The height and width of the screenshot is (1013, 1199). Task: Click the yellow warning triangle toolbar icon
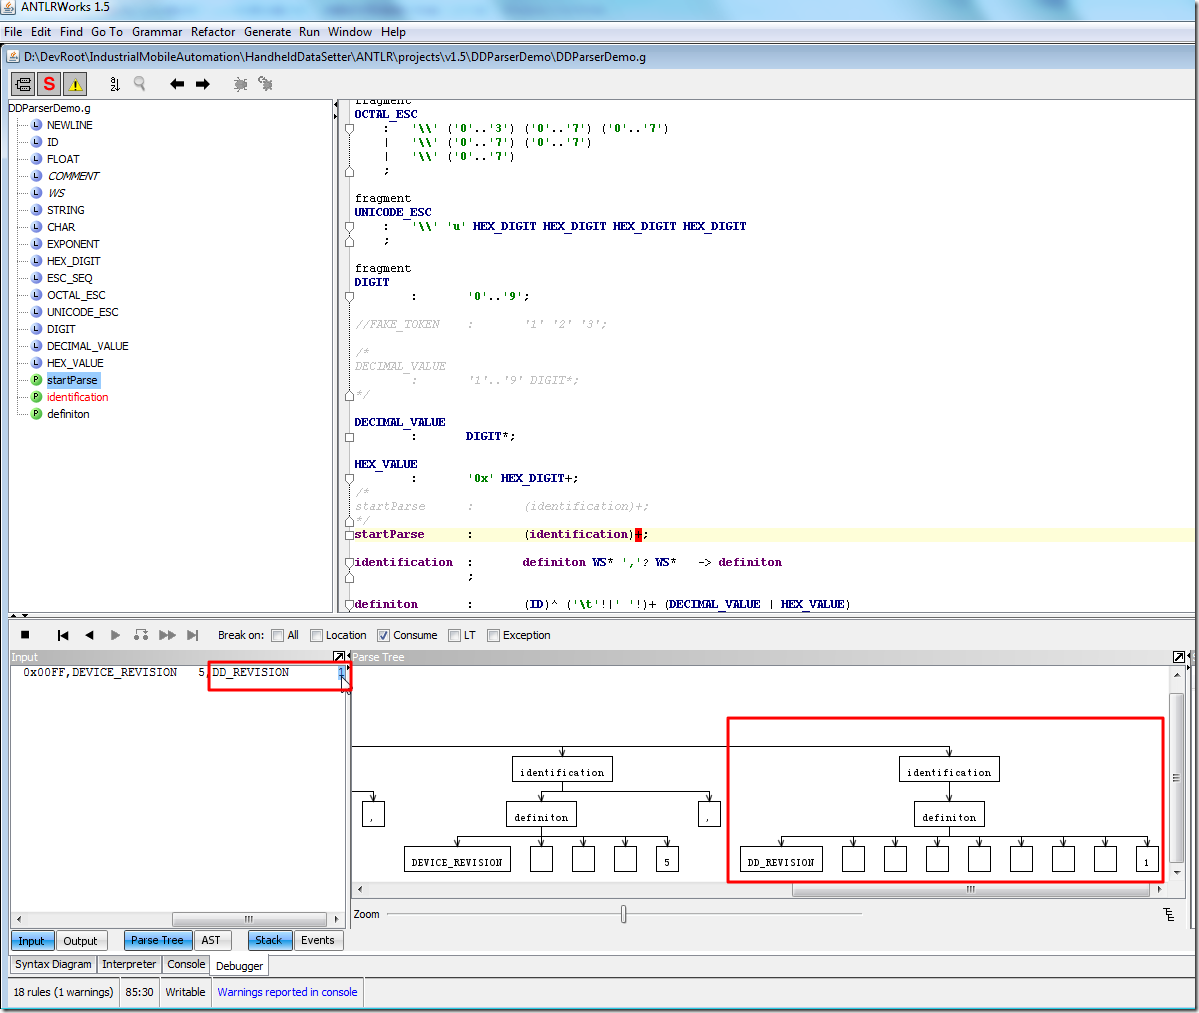pyautogui.click(x=75, y=84)
